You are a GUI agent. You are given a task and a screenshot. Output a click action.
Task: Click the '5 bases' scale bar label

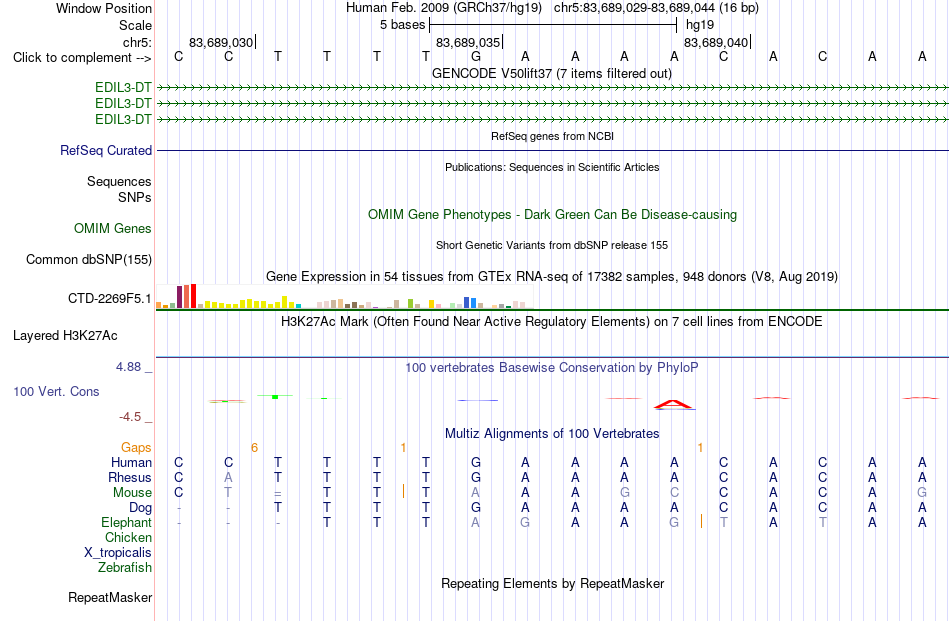pyautogui.click(x=402, y=25)
